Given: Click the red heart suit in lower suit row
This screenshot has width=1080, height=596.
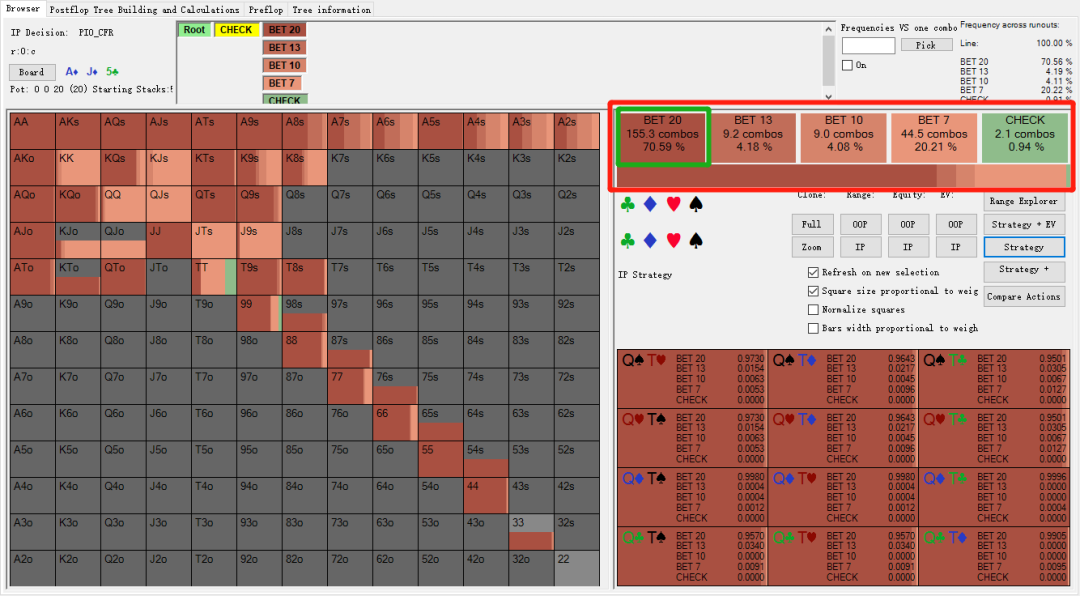Looking at the screenshot, I should click(x=674, y=240).
